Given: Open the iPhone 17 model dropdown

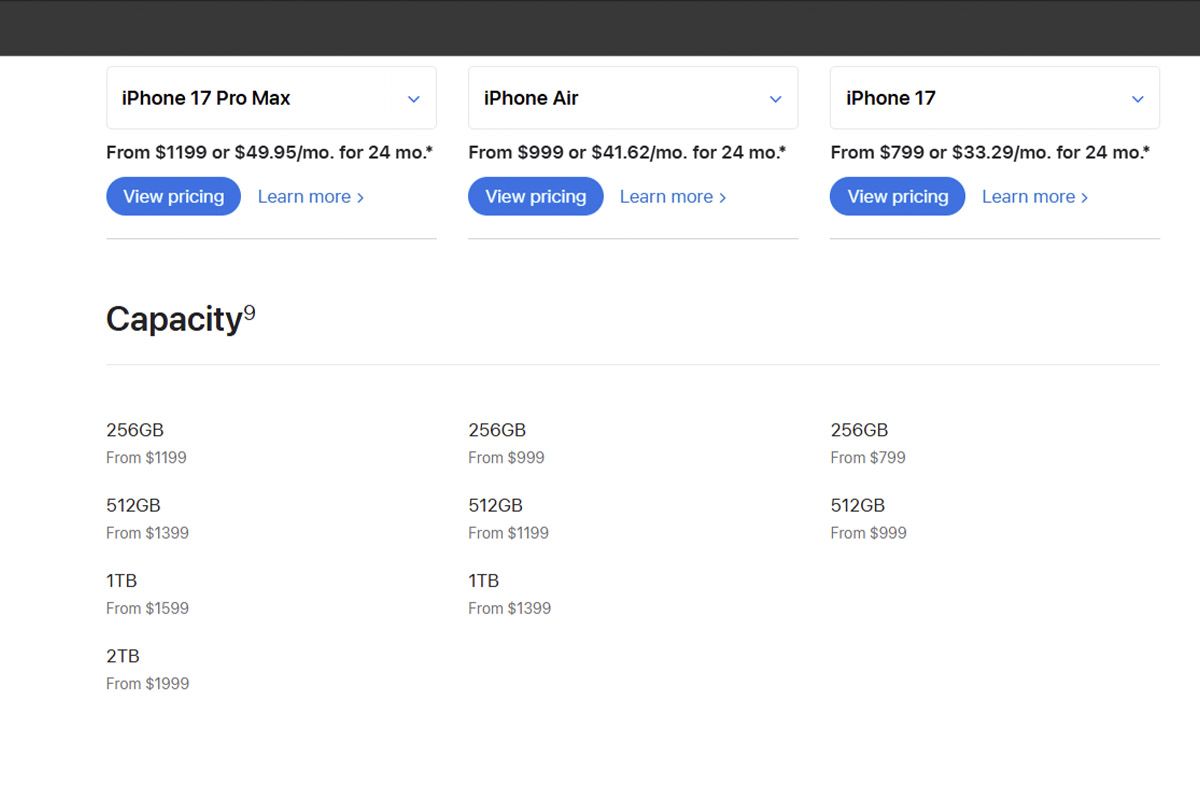Looking at the screenshot, I should pyautogui.click(x=994, y=98).
